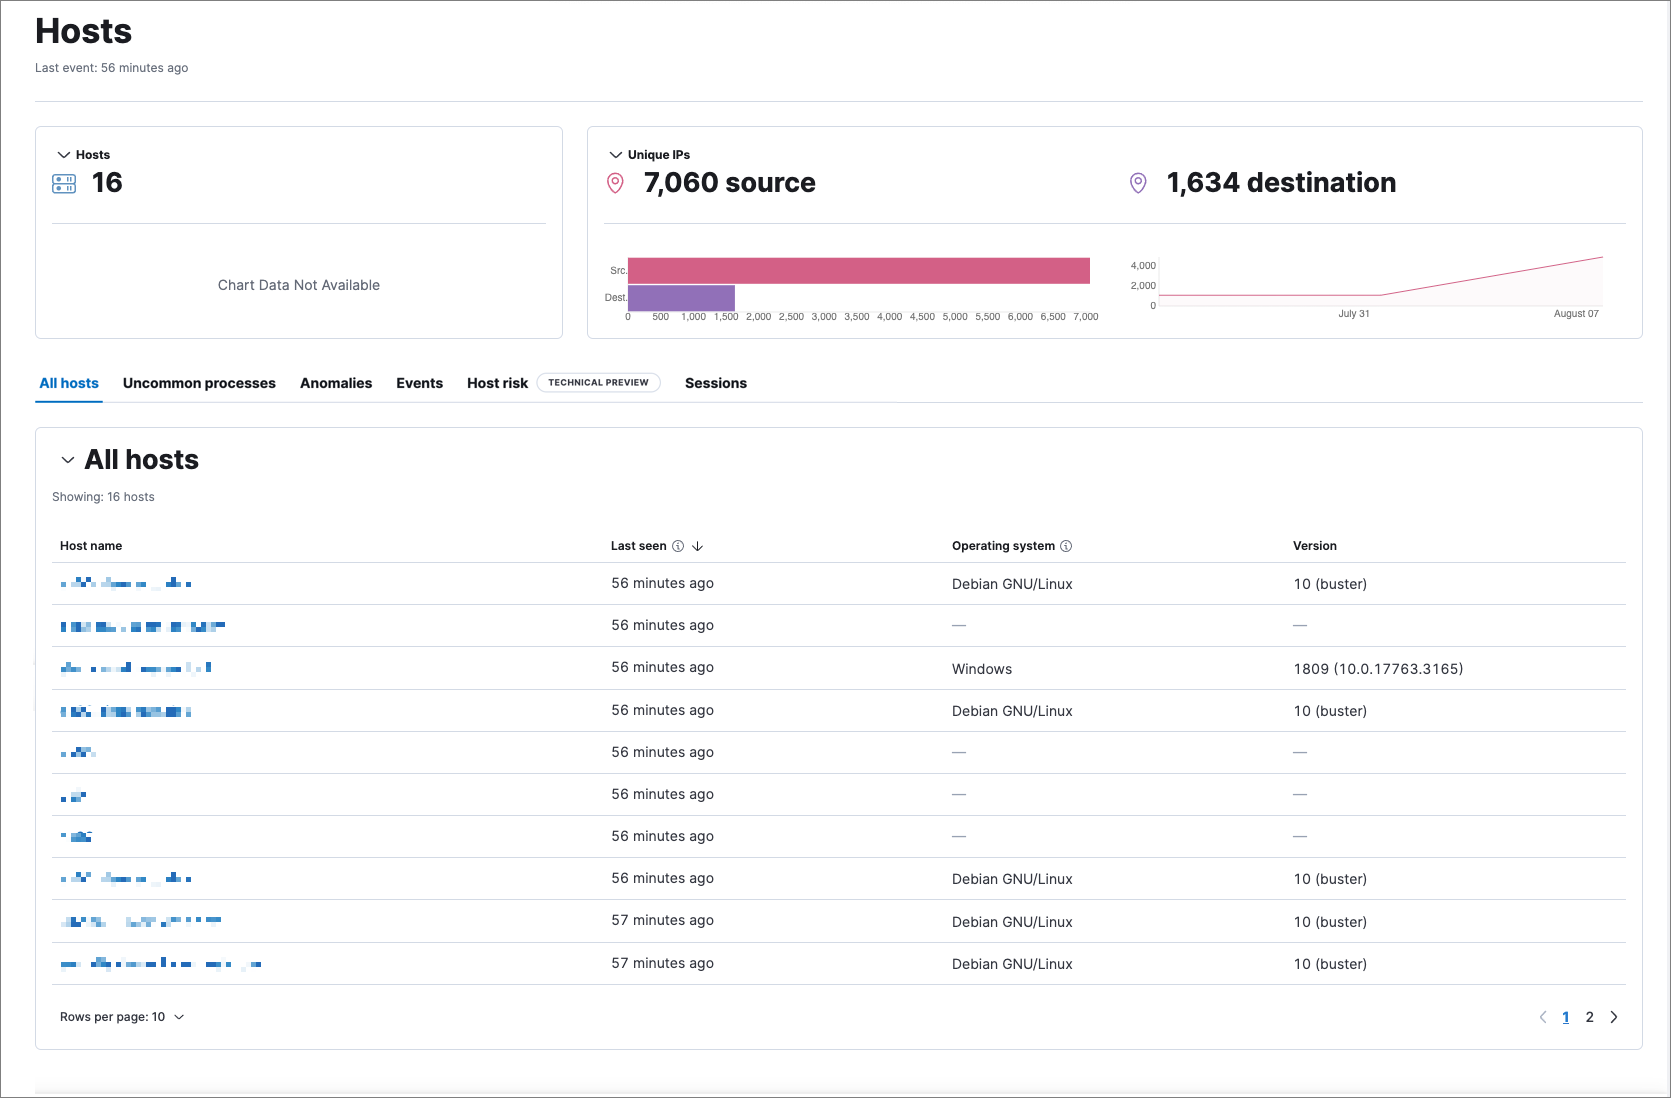Click the Last seen column header
The width and height of the screenshot is (1671, 1098).
[x=639, y=546]
